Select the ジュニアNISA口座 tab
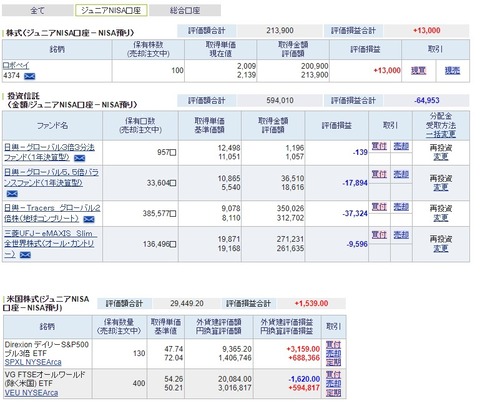 [111, 10]
